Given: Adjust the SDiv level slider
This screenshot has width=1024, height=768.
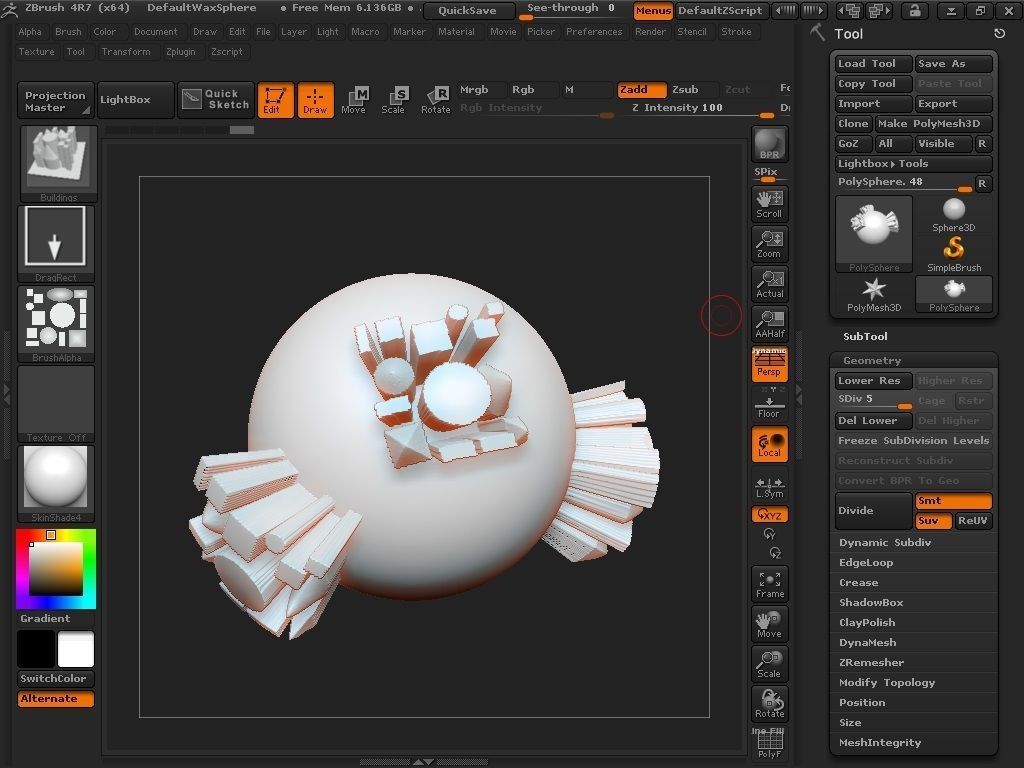Looking at the screenshot, I should (874, 400).
